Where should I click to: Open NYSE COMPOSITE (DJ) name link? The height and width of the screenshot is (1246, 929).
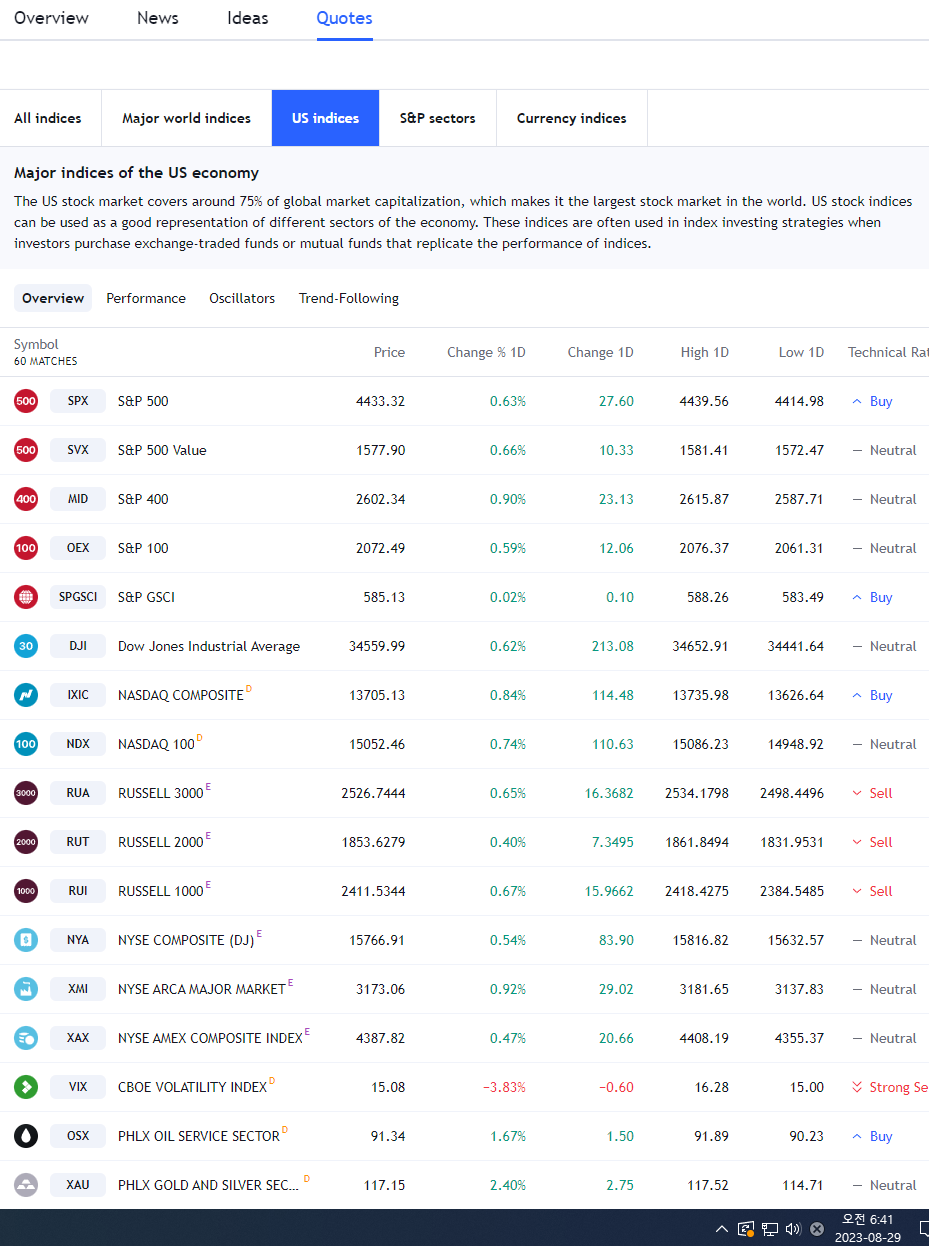coord(186,940)
